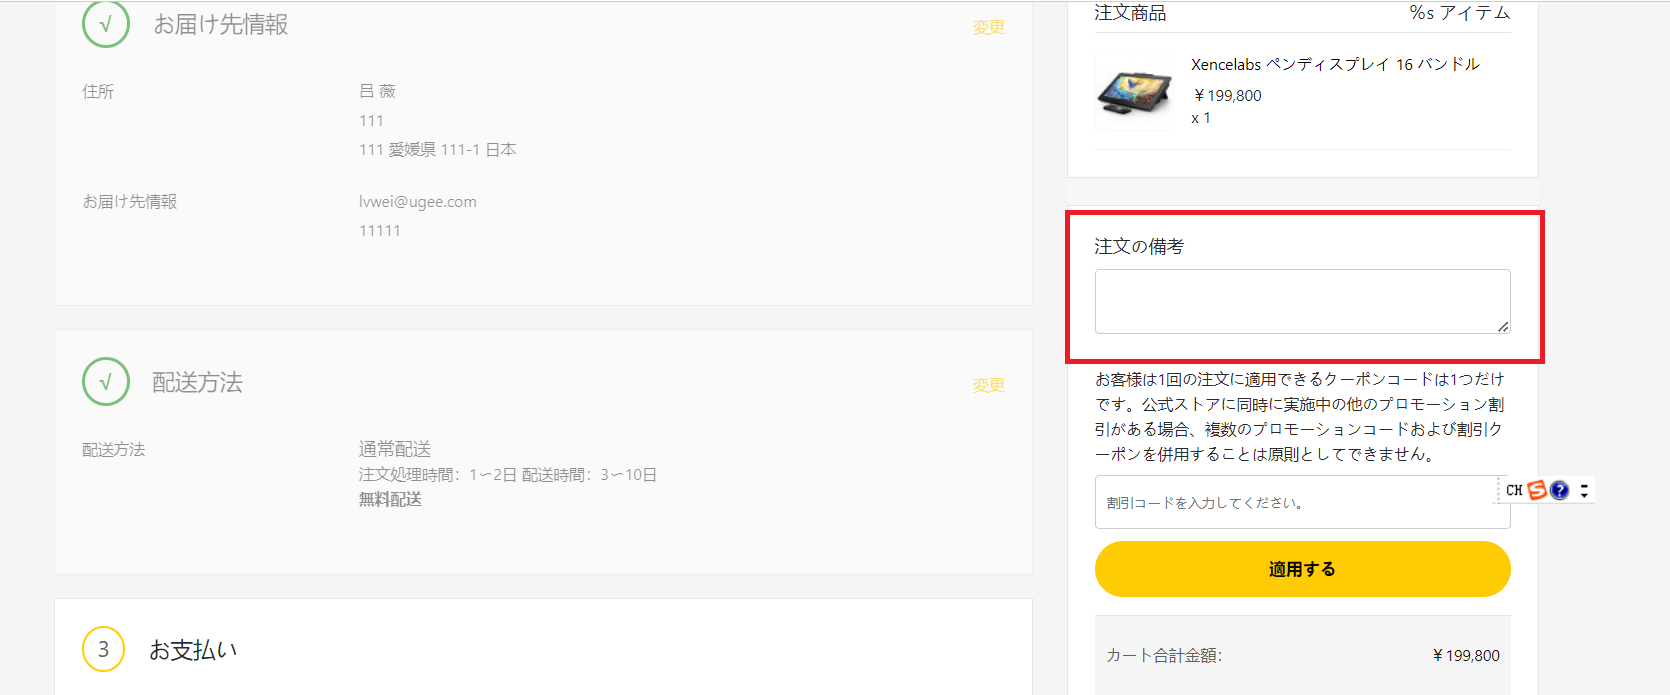Click the textarea resize handle corner

pos(1503,327)
